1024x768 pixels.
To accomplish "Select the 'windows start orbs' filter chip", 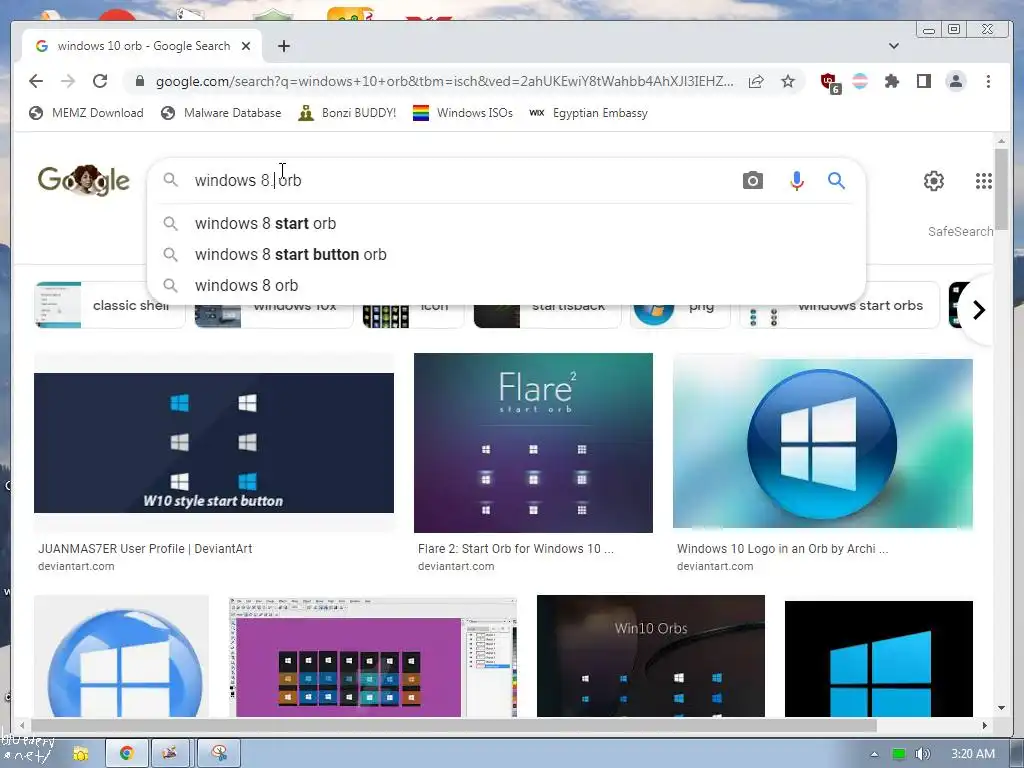I will [839, 306].
